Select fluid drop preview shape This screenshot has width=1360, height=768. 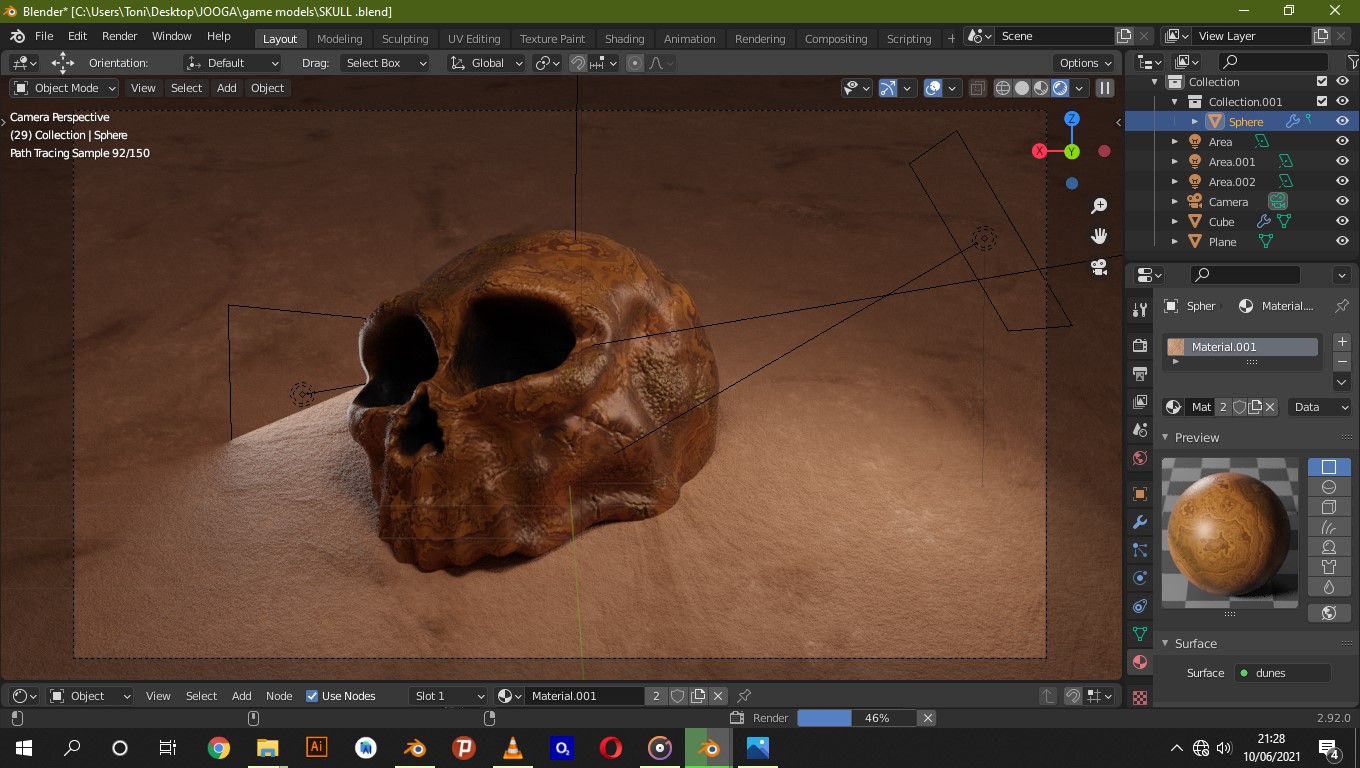tap(1329, 587)
